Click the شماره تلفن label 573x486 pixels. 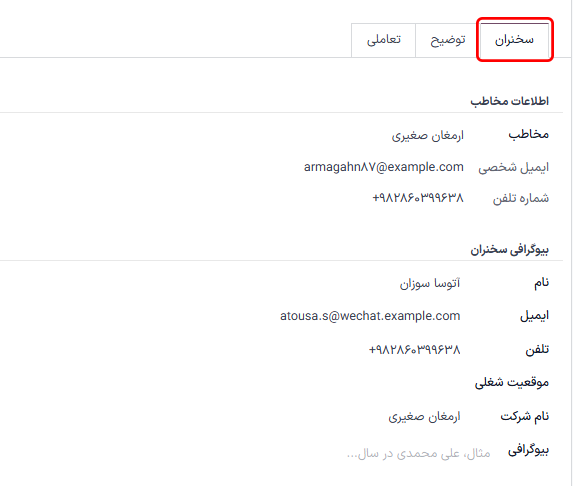click(x=521, y=198)
